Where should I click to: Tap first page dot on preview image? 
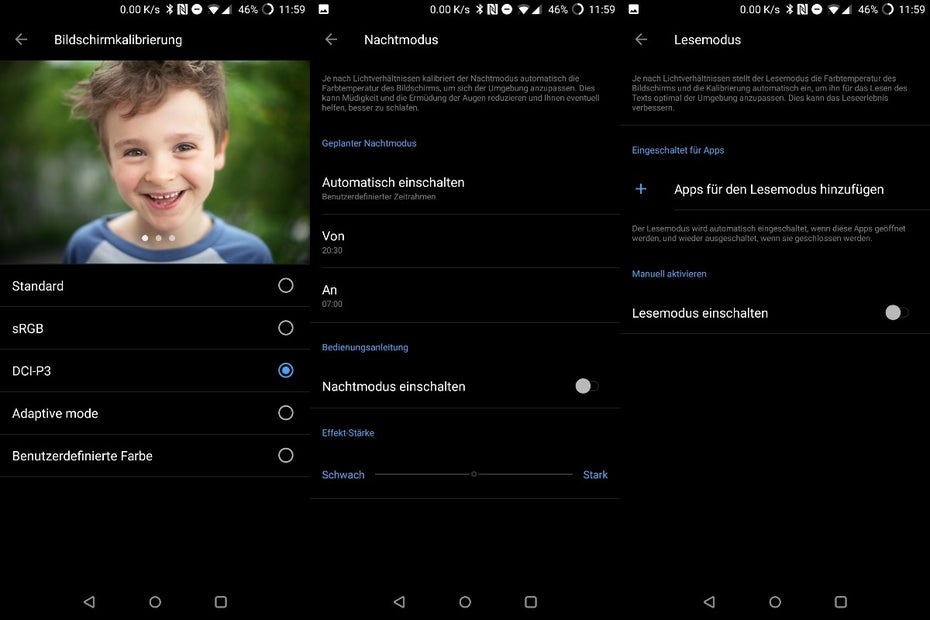(x=145, y=238)
